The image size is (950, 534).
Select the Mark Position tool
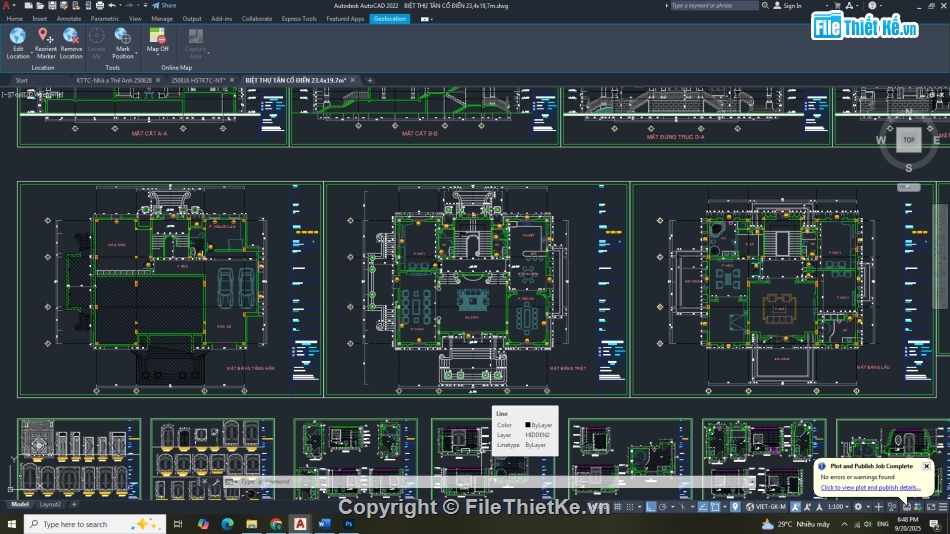122,36
